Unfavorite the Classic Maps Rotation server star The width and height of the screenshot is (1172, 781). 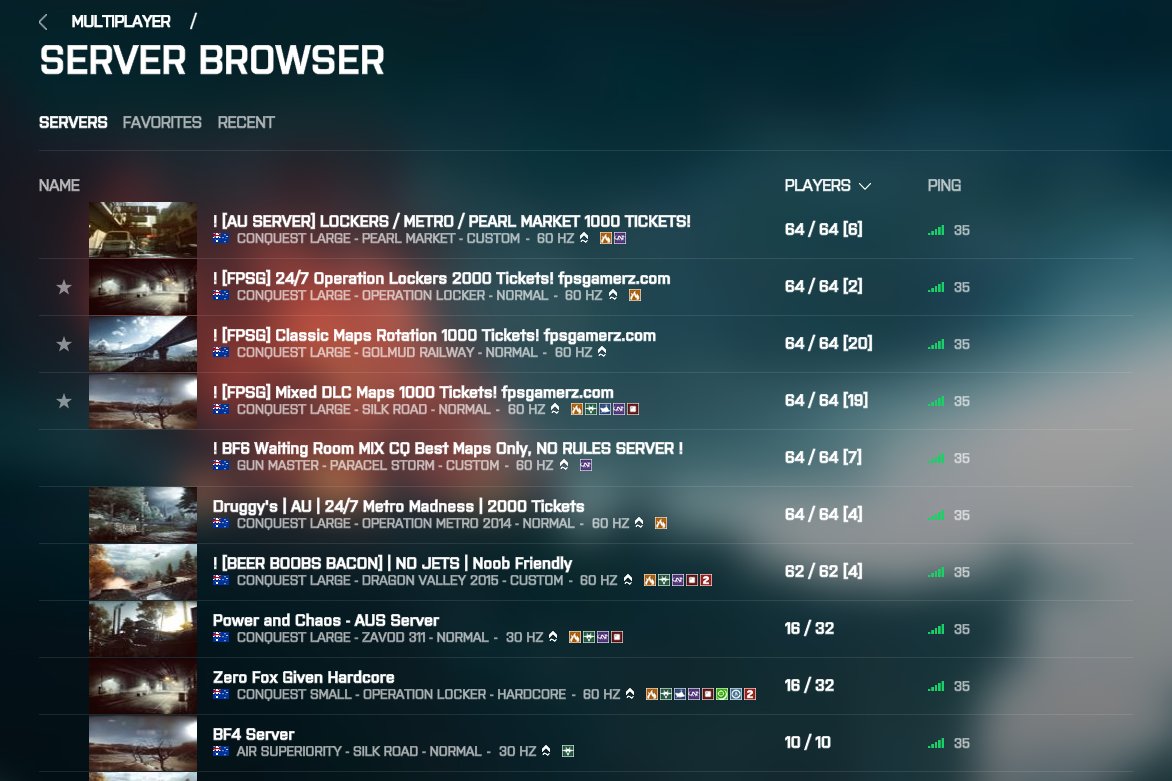(x=64, y=344)
